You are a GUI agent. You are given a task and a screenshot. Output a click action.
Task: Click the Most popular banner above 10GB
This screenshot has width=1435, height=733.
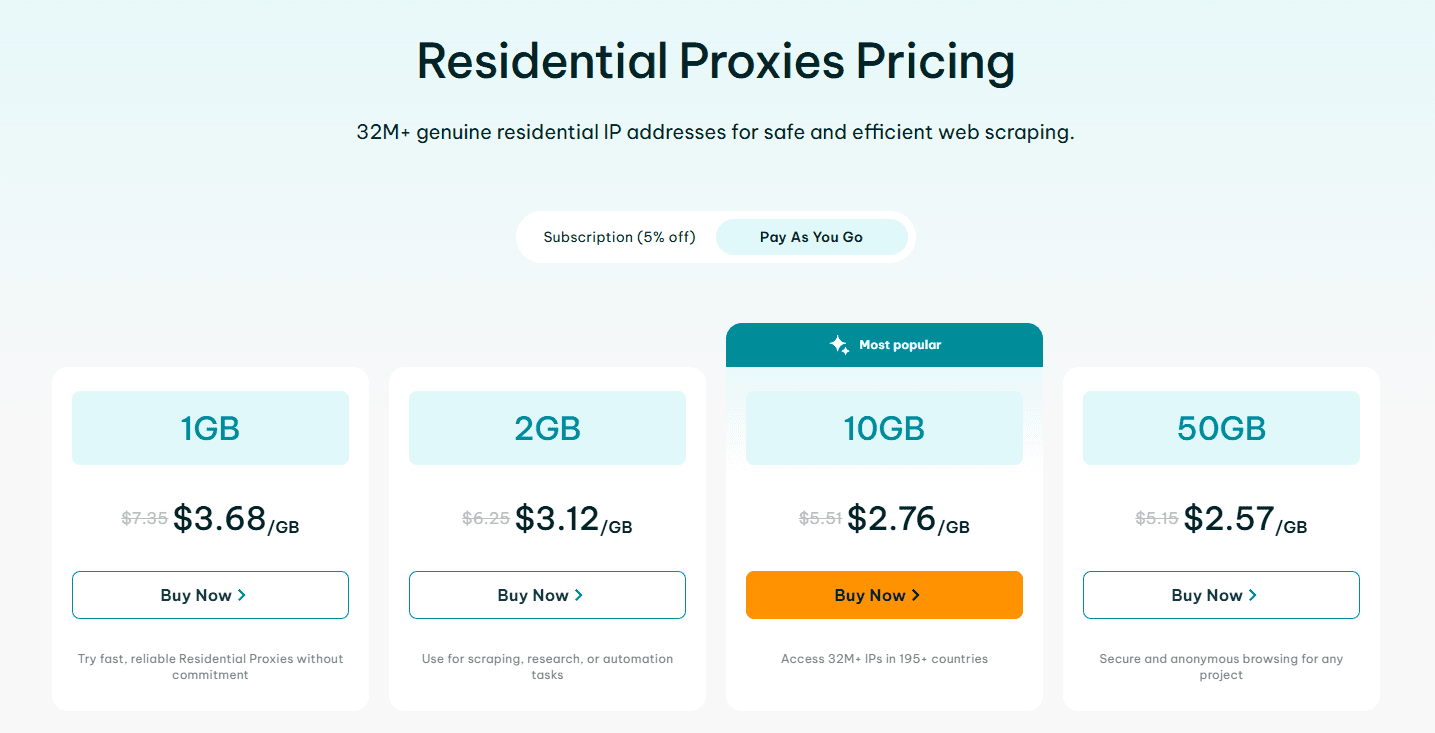884,344
